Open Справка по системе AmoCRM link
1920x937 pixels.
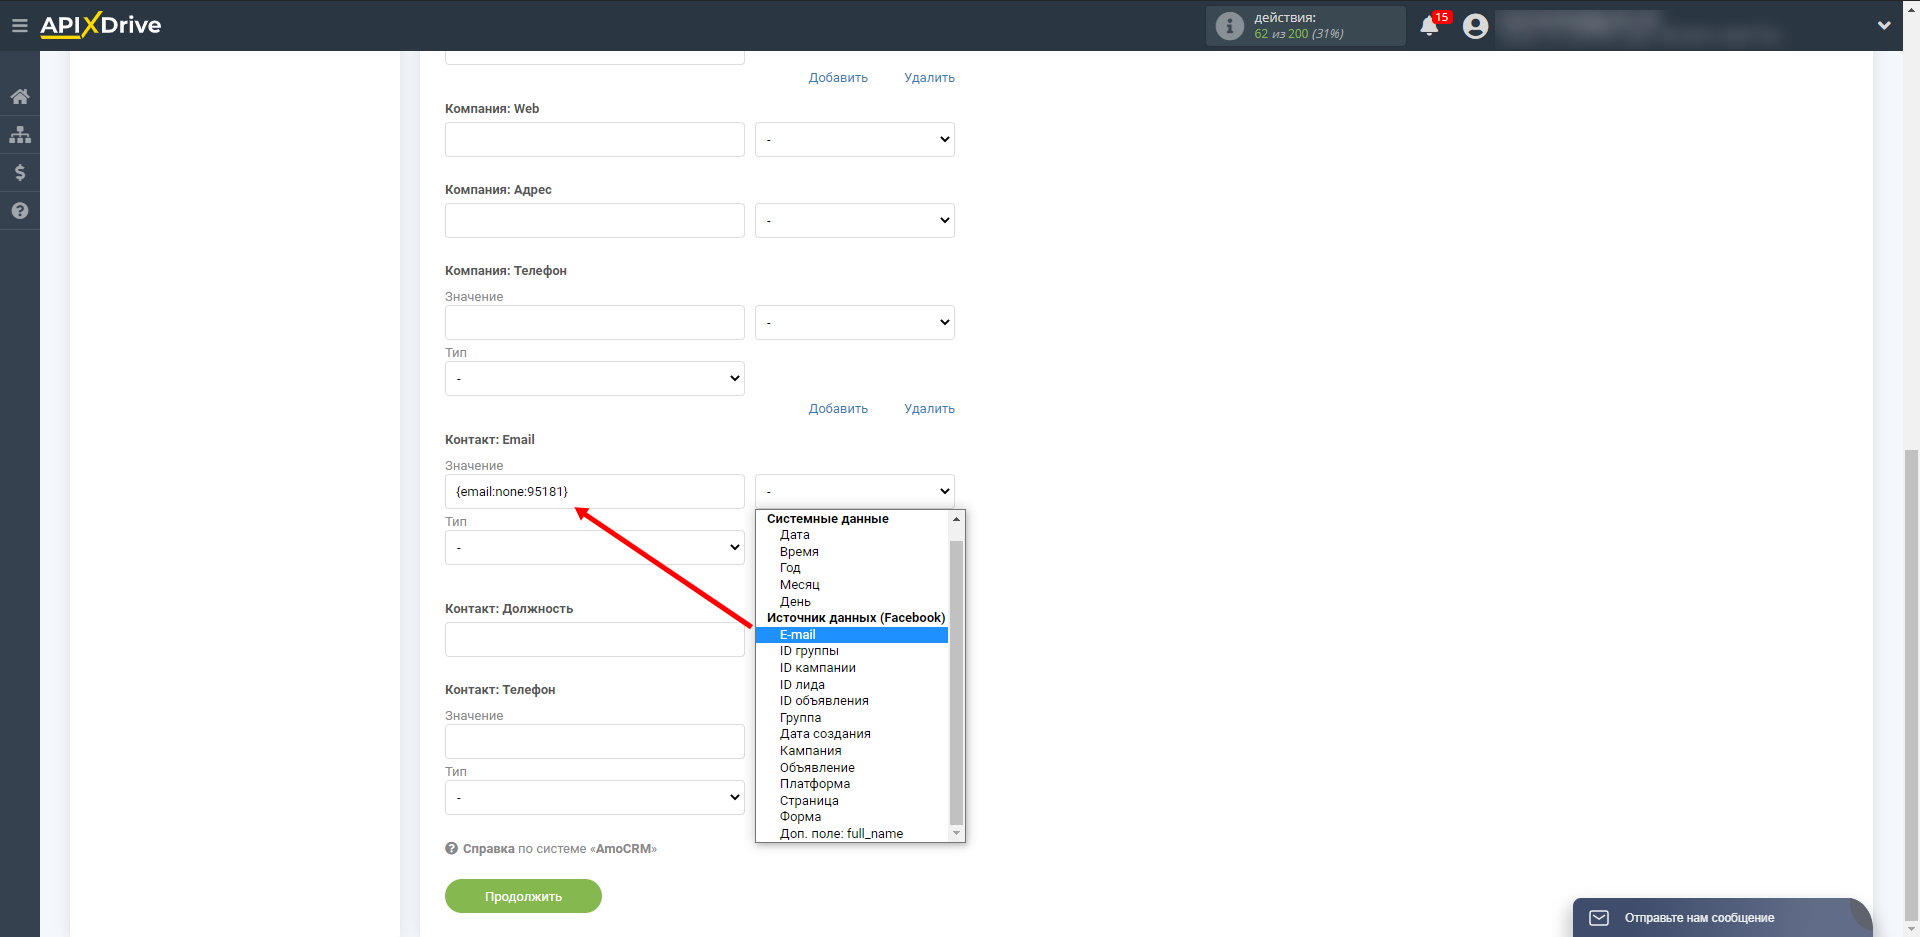(559, 849)
